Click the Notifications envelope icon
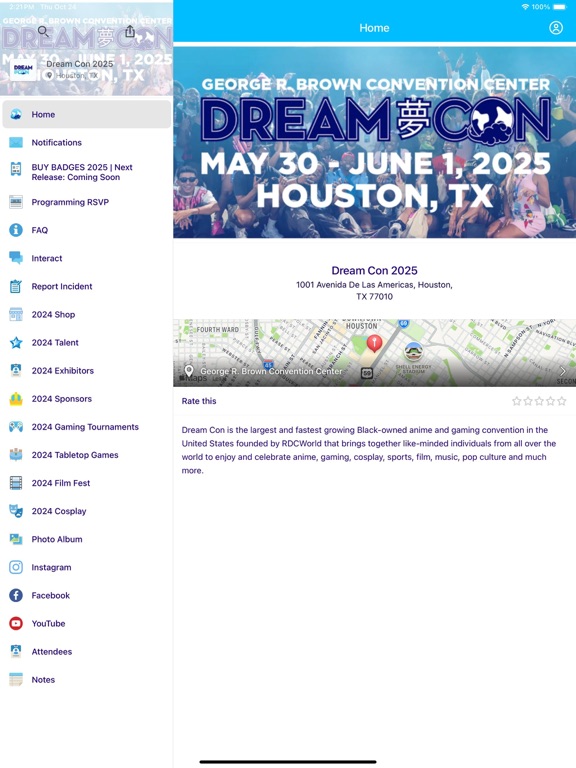576x768 pixels. [16, 143]
